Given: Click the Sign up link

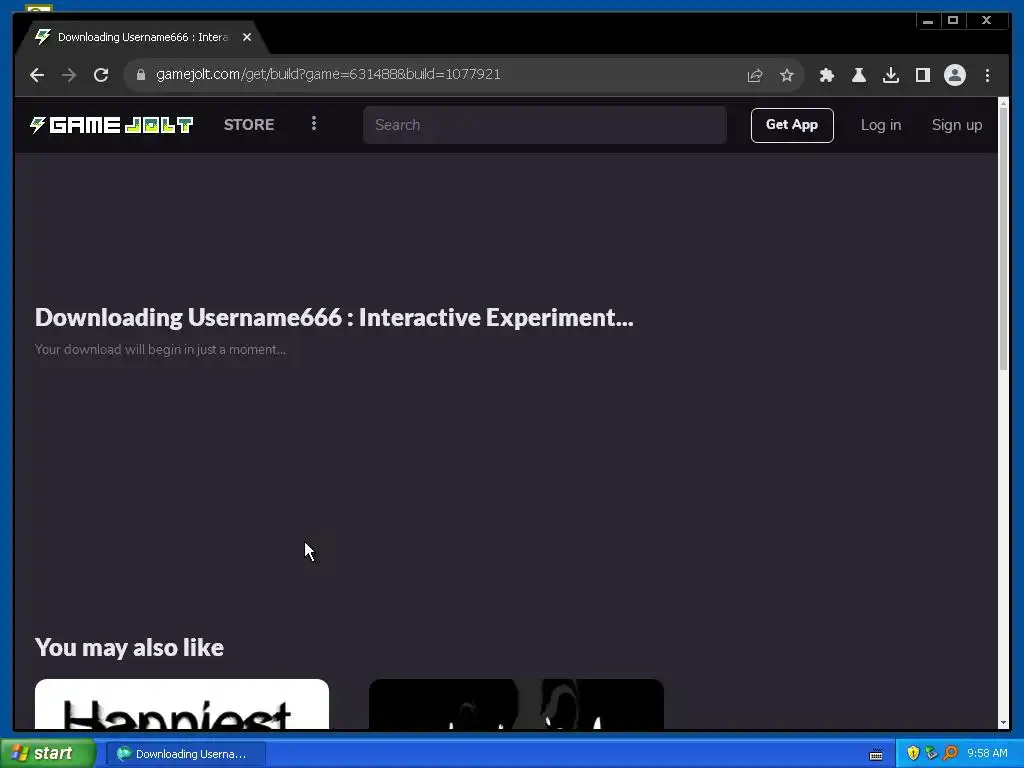Looking at the screenshot, I should click(957, 125).
